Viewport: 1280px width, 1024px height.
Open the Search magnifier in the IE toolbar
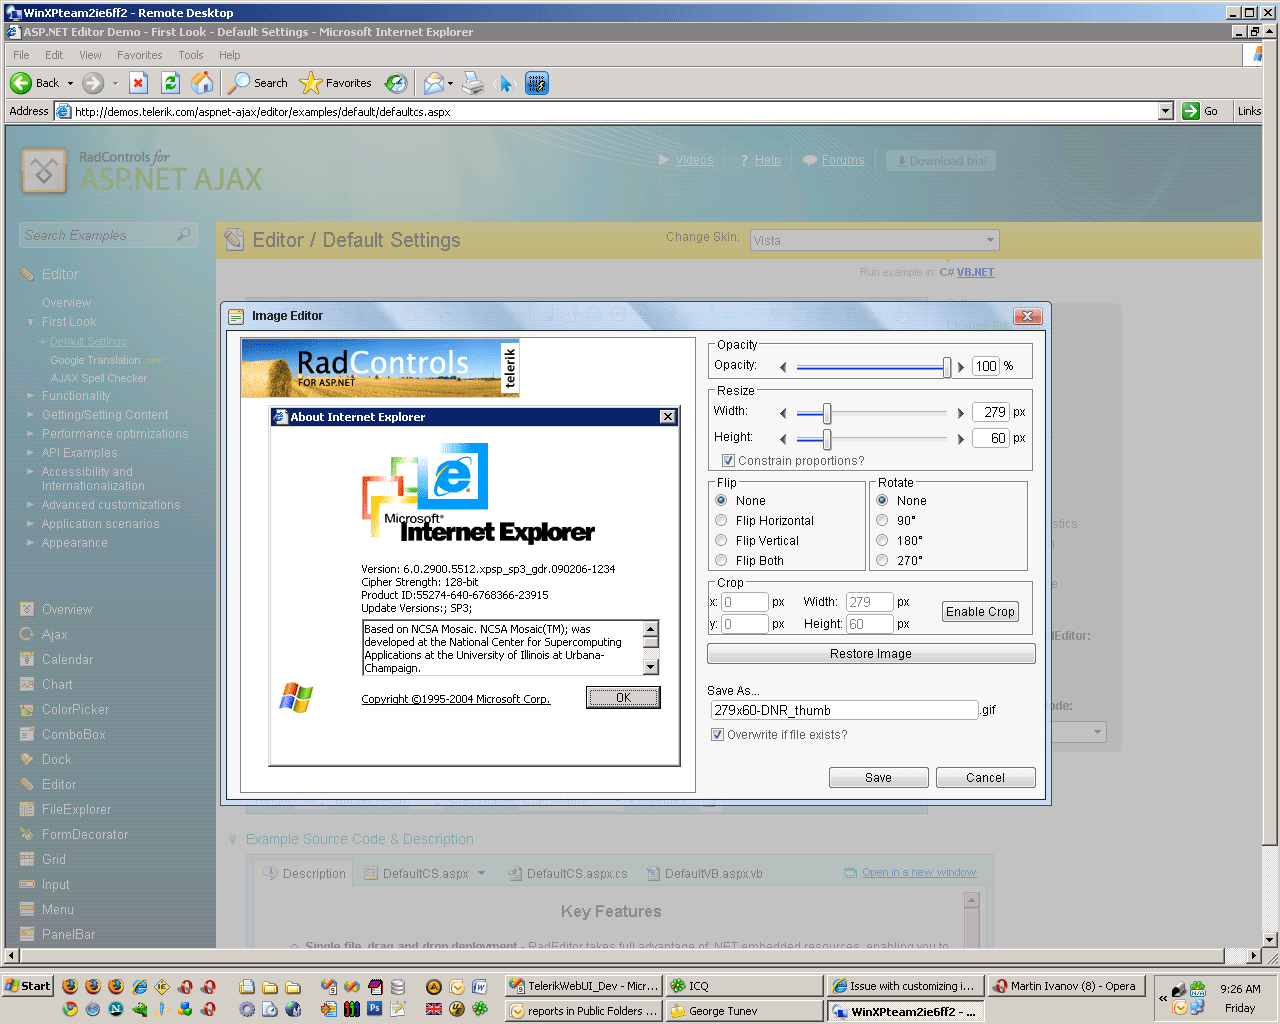click(239, 83)
